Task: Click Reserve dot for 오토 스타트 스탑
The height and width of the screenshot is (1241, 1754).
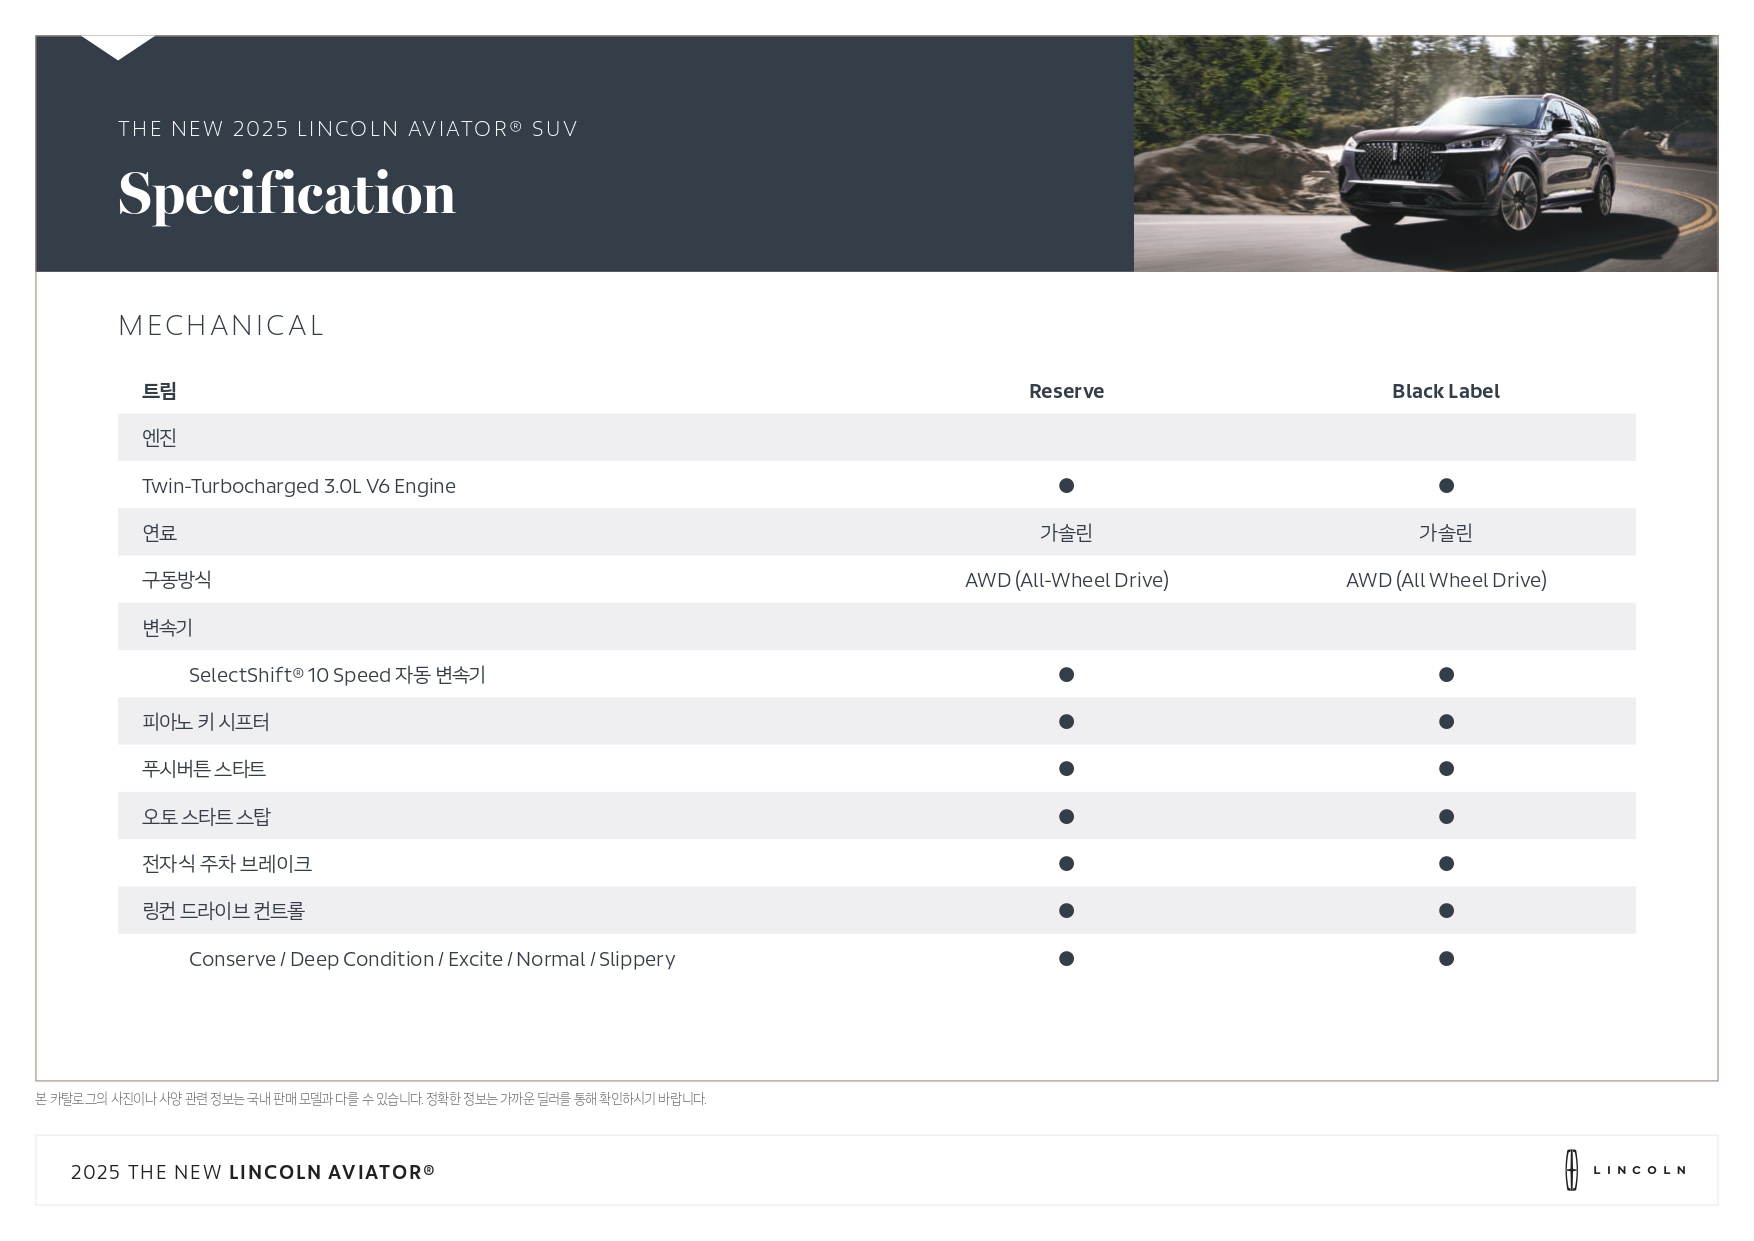Action: tap(1066, 817)
